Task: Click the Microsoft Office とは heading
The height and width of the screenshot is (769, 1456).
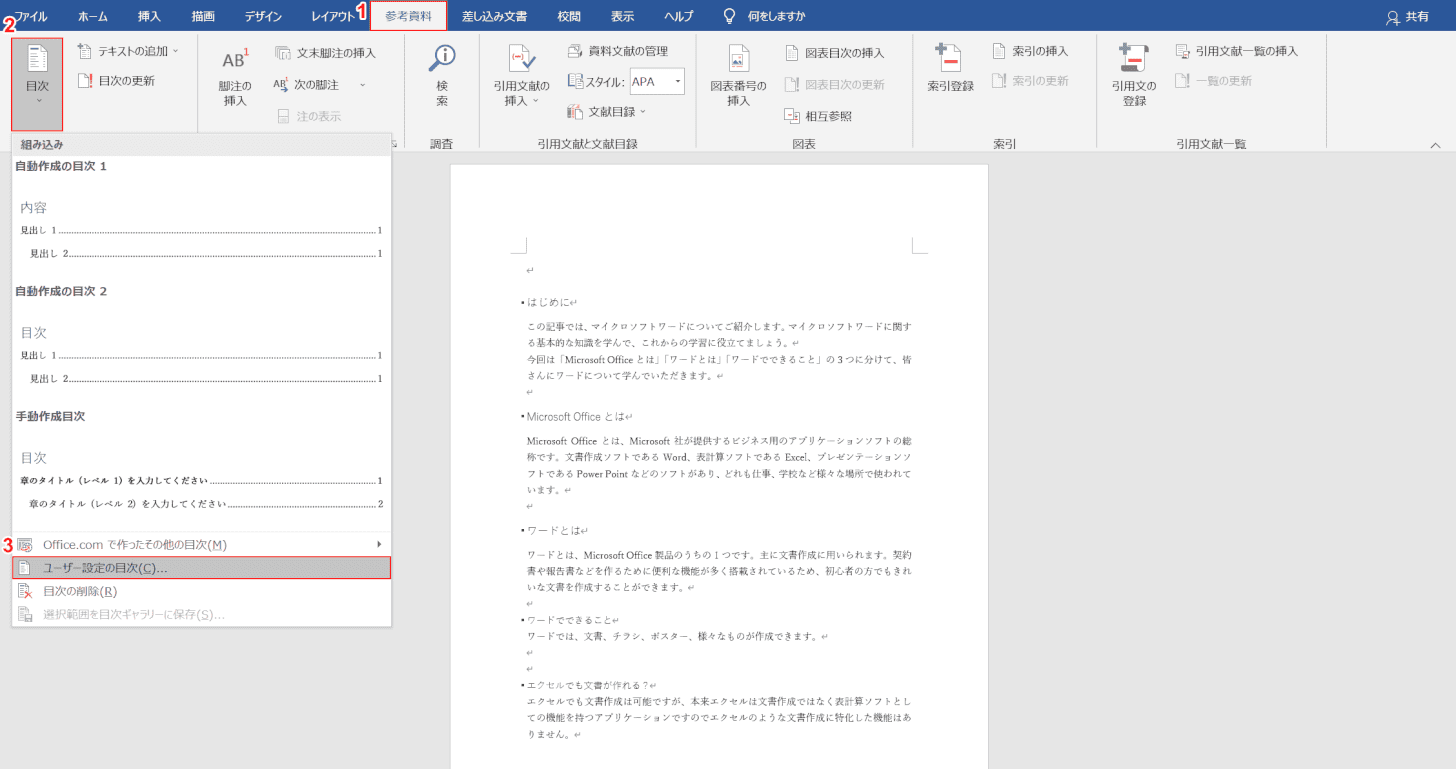Action: 575,416
